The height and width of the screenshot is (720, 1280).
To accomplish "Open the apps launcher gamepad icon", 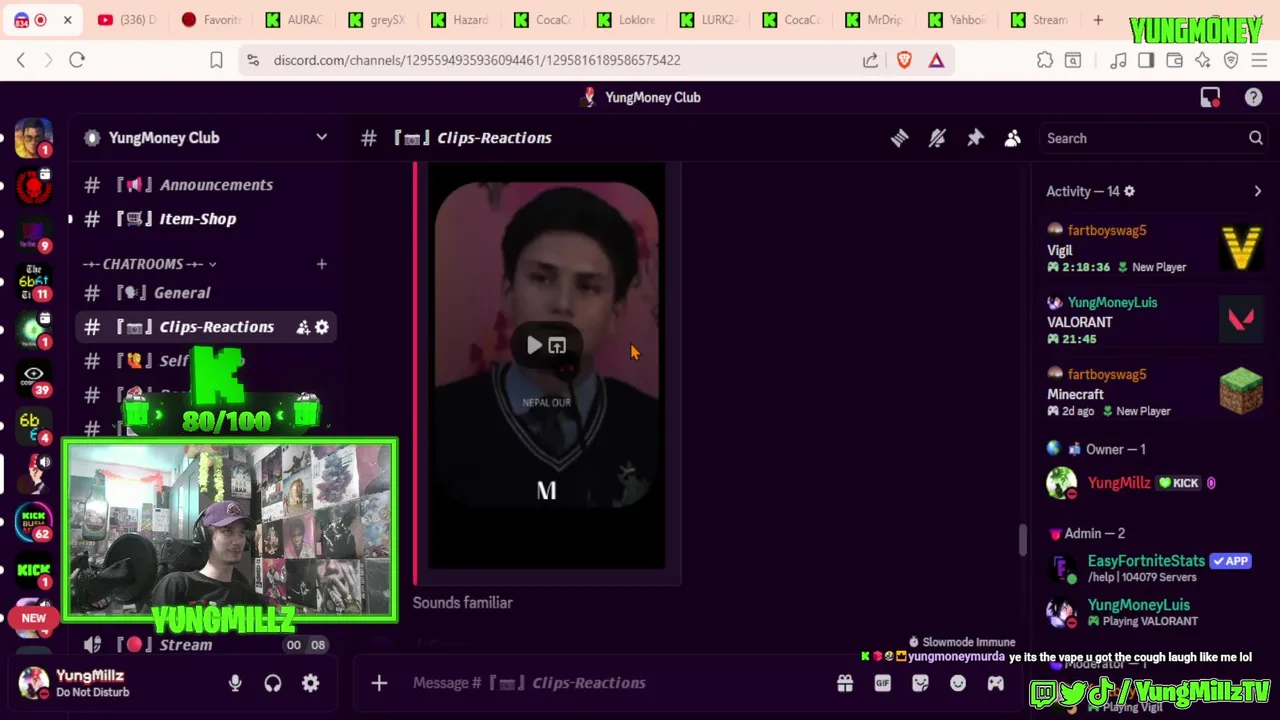I will pos(996,683).
